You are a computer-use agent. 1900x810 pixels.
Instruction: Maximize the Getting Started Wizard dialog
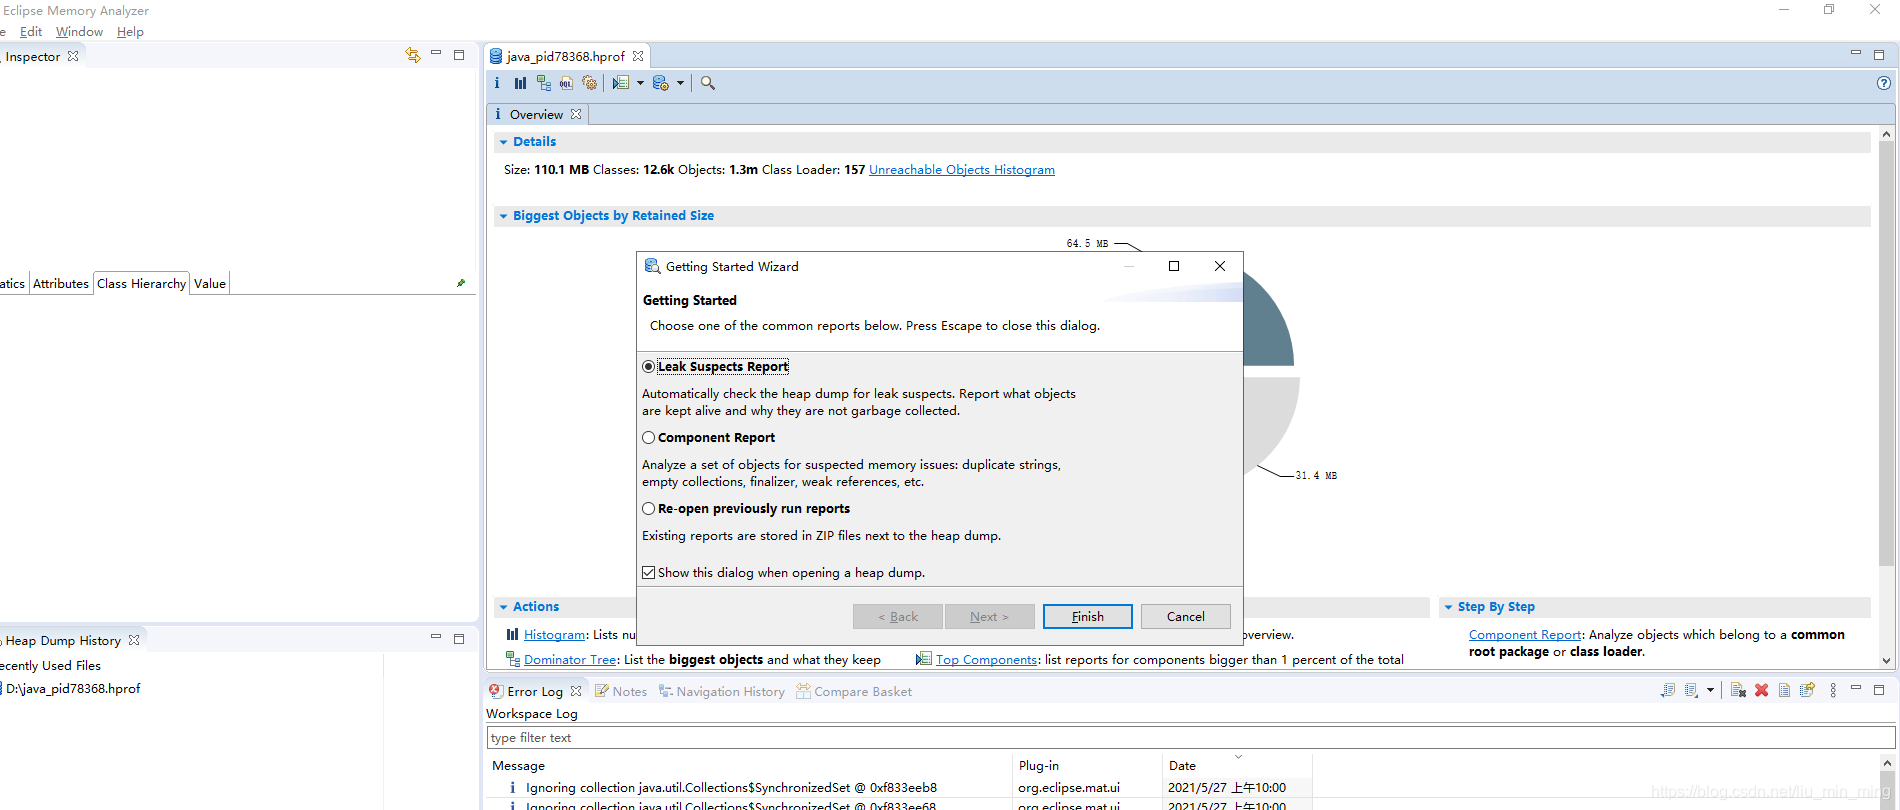(x=1174, y=266)
